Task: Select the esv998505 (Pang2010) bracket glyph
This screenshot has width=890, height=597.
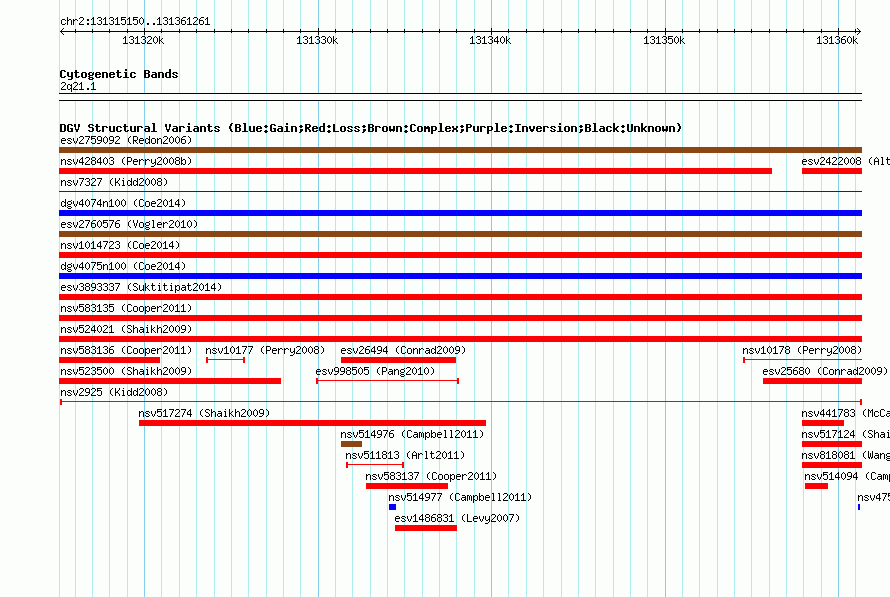Action: point(387,381)
